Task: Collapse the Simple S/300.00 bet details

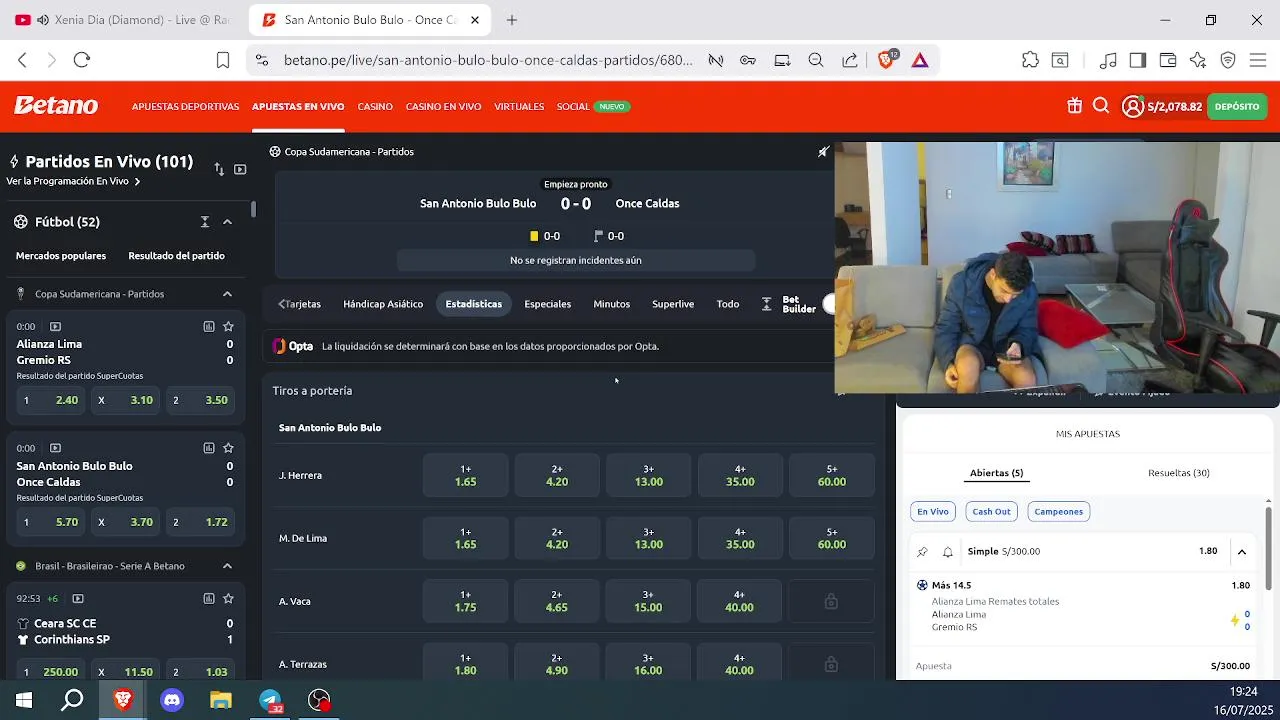Action: click(1241, 551)
